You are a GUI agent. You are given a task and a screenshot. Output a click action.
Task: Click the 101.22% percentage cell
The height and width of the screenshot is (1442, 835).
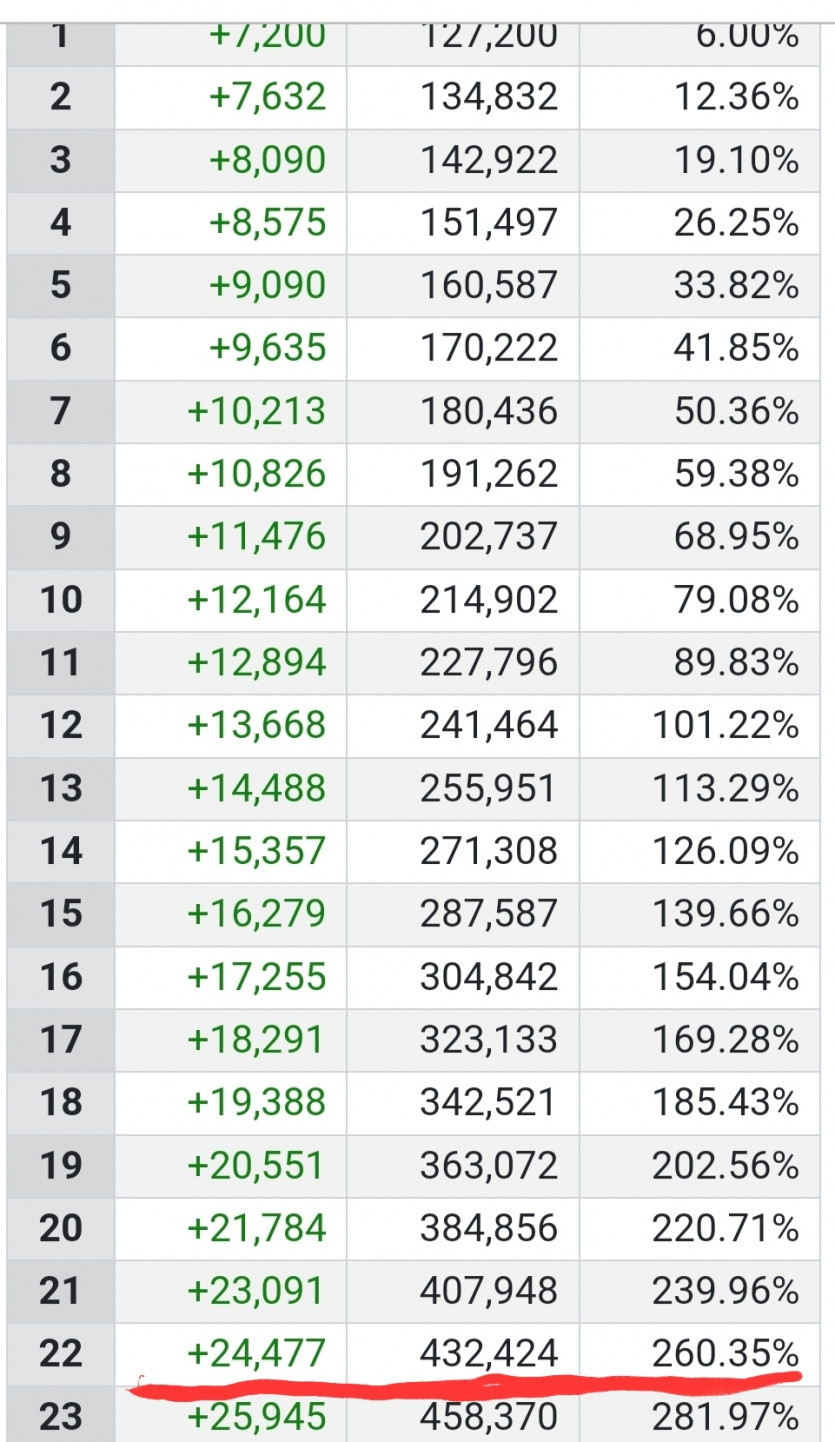pos(699,725)
